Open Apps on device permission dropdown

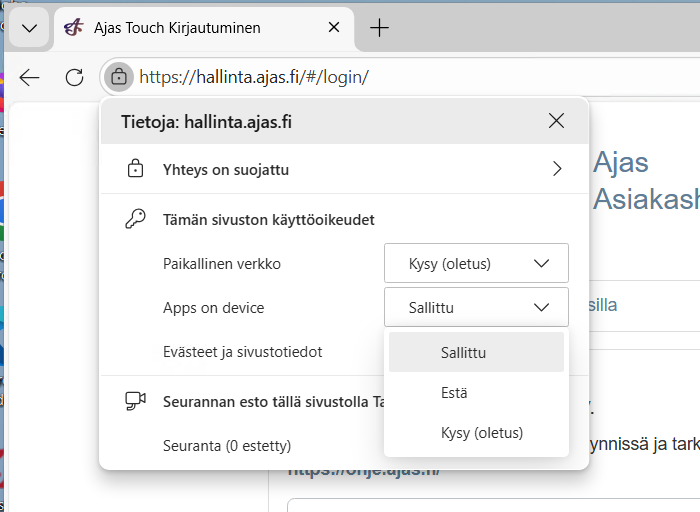[476, 308]
